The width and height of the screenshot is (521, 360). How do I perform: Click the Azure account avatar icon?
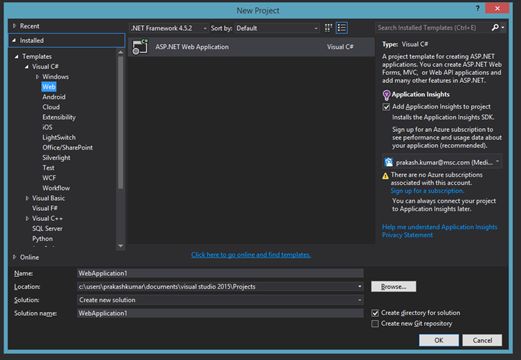pyautogui.click(x=389, y=162)
